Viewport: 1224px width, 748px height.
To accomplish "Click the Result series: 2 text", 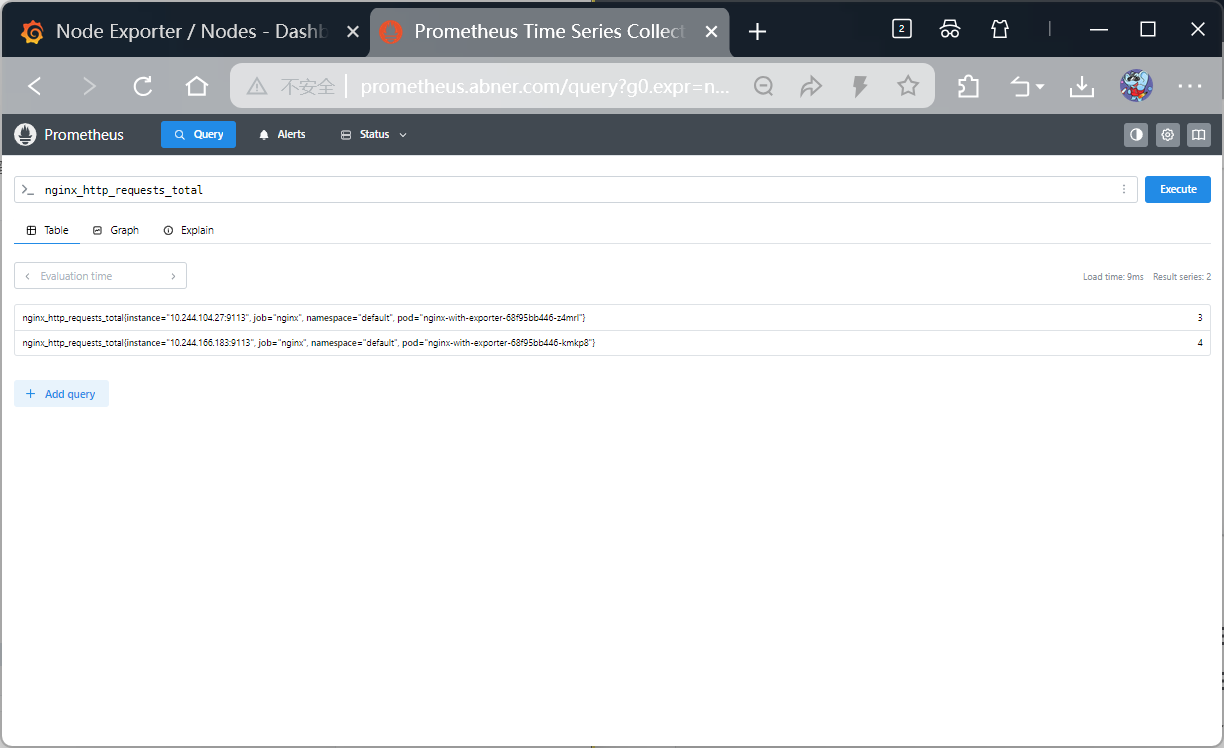I will [1182, 277].
